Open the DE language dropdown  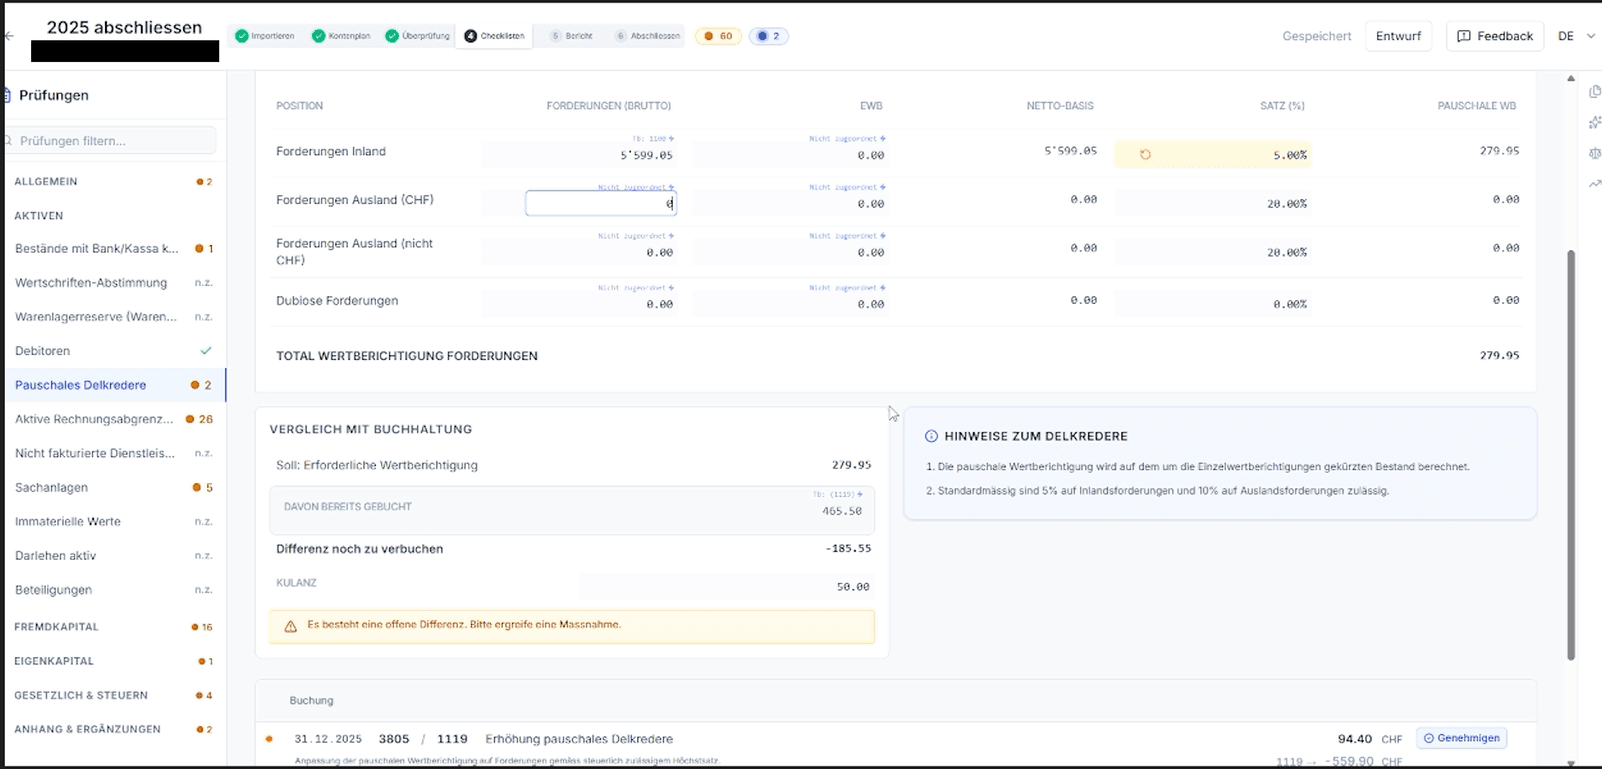(1576, 36)
